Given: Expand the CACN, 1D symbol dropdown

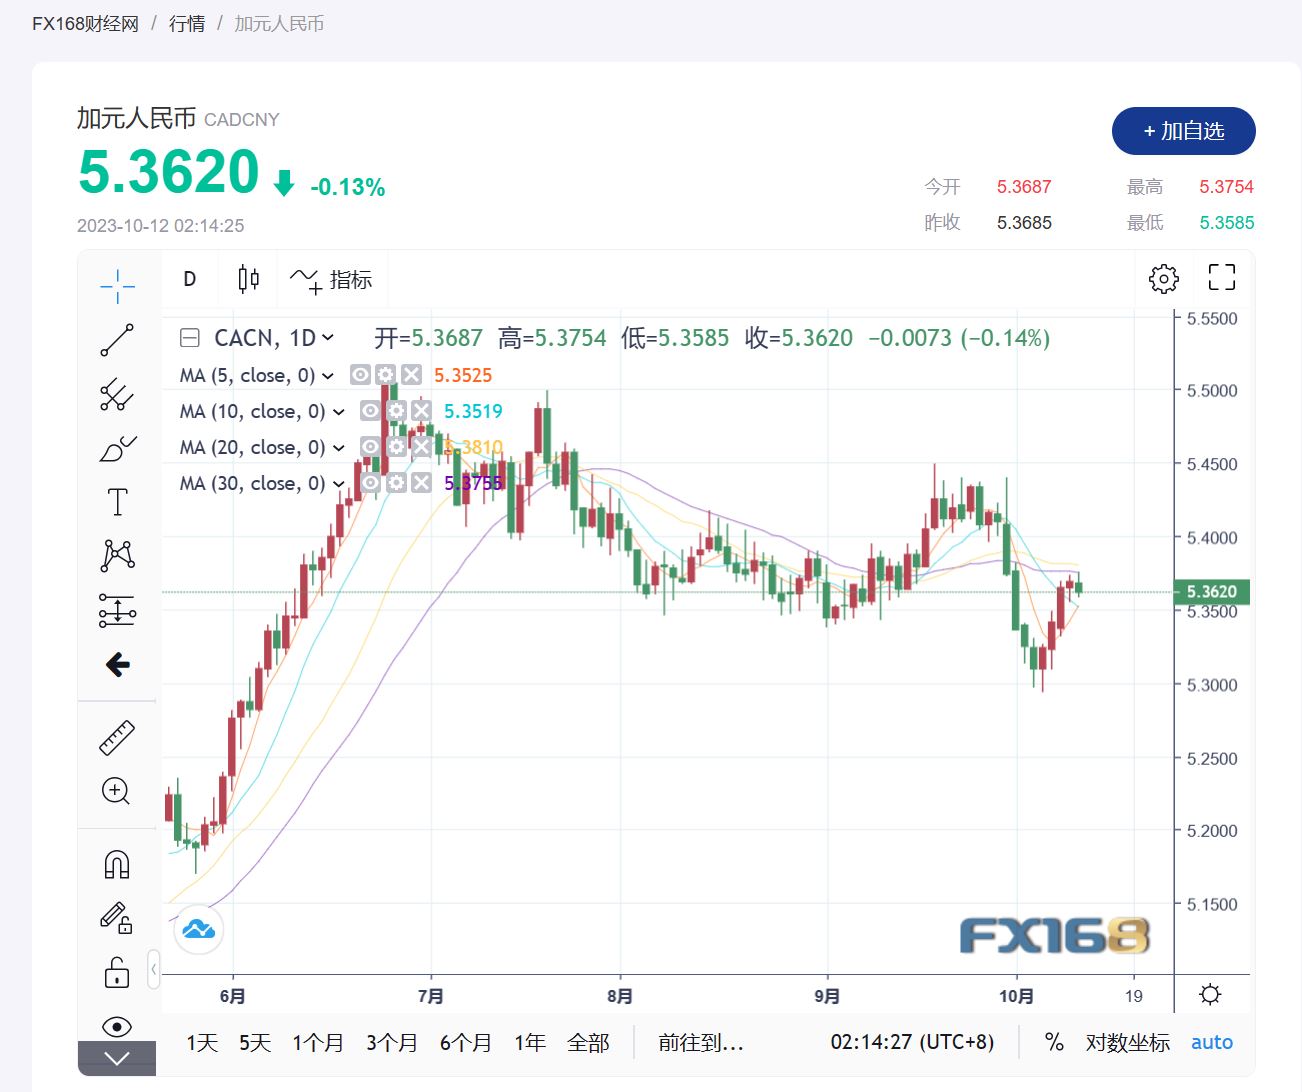Looking at the screenshot, I should (328, 338).
